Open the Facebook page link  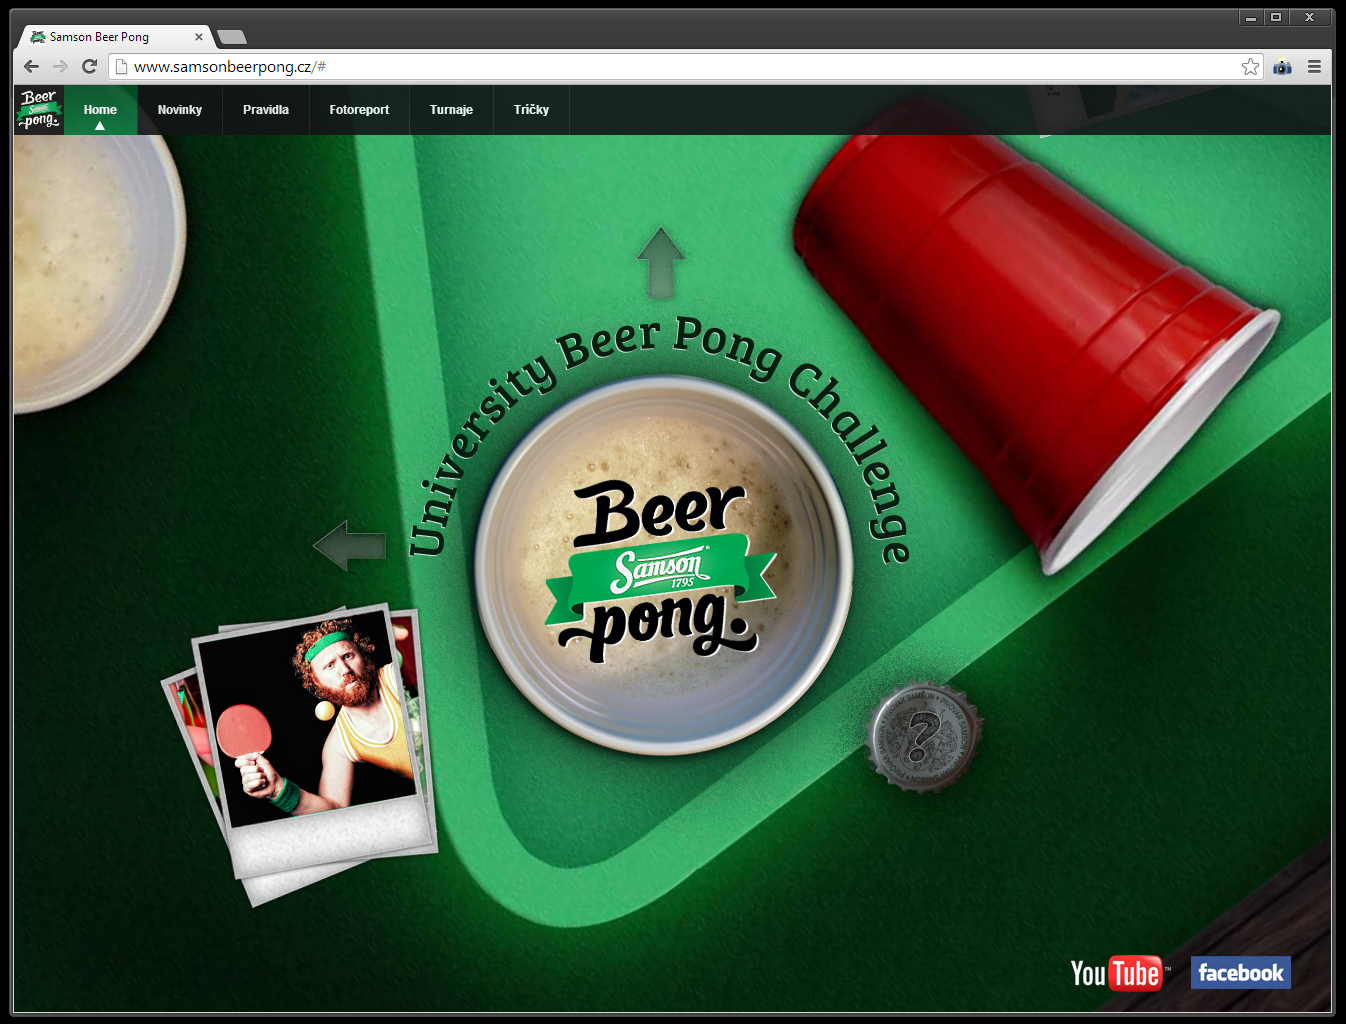1240,973
